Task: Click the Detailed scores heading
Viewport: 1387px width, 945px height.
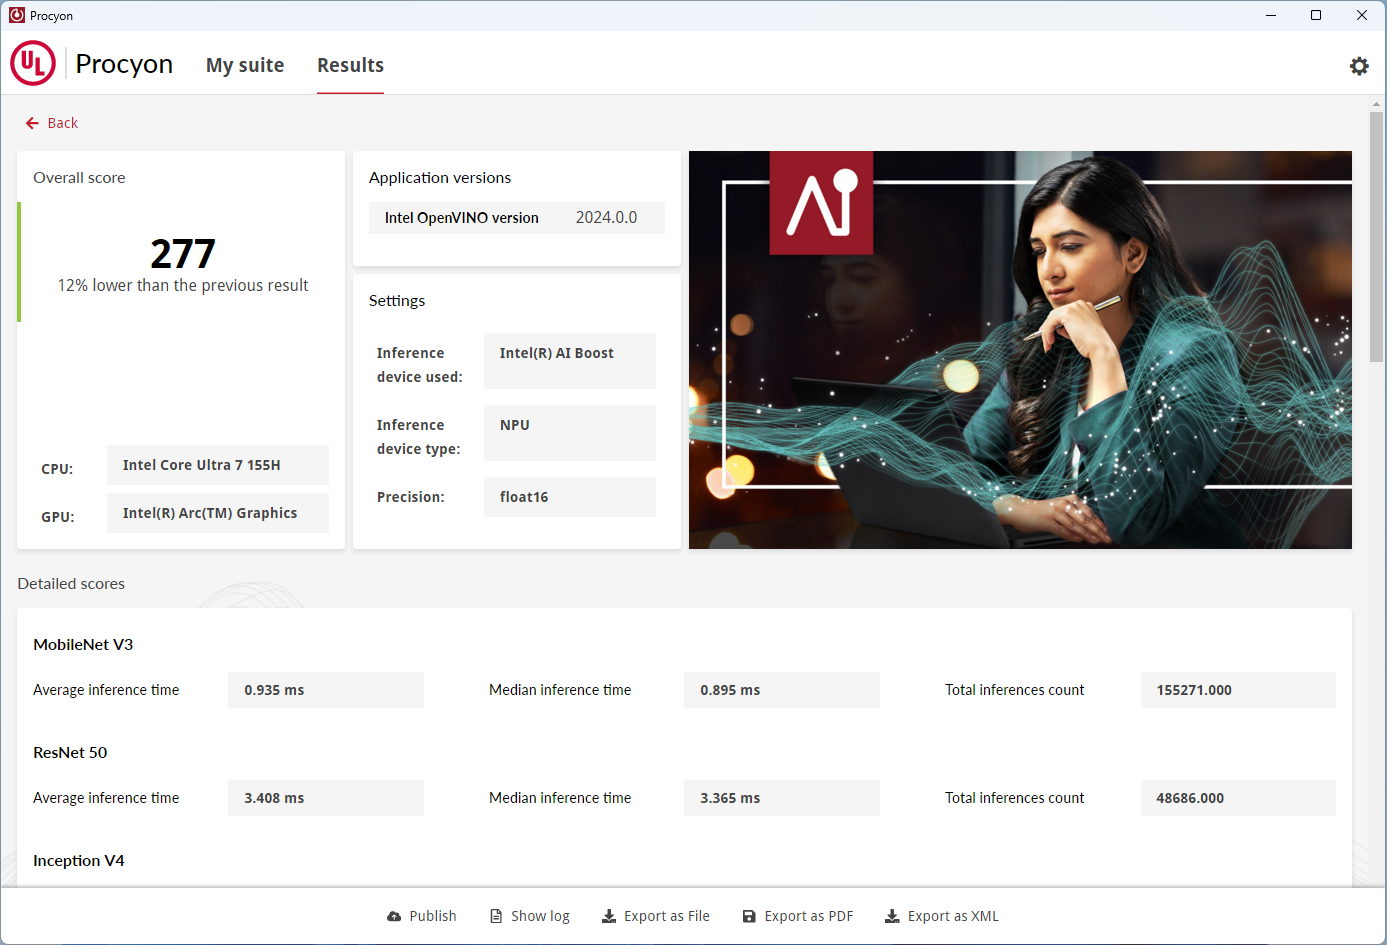Action: point(71,584)
